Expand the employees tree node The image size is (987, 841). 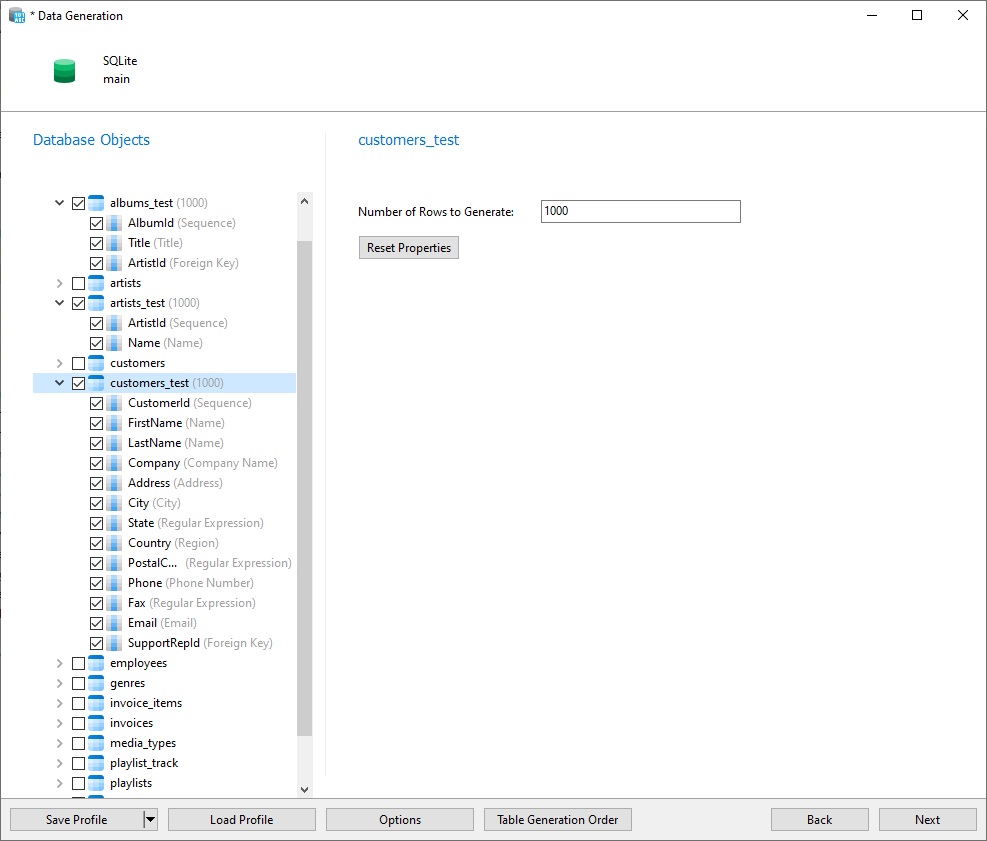coord(59,663)
